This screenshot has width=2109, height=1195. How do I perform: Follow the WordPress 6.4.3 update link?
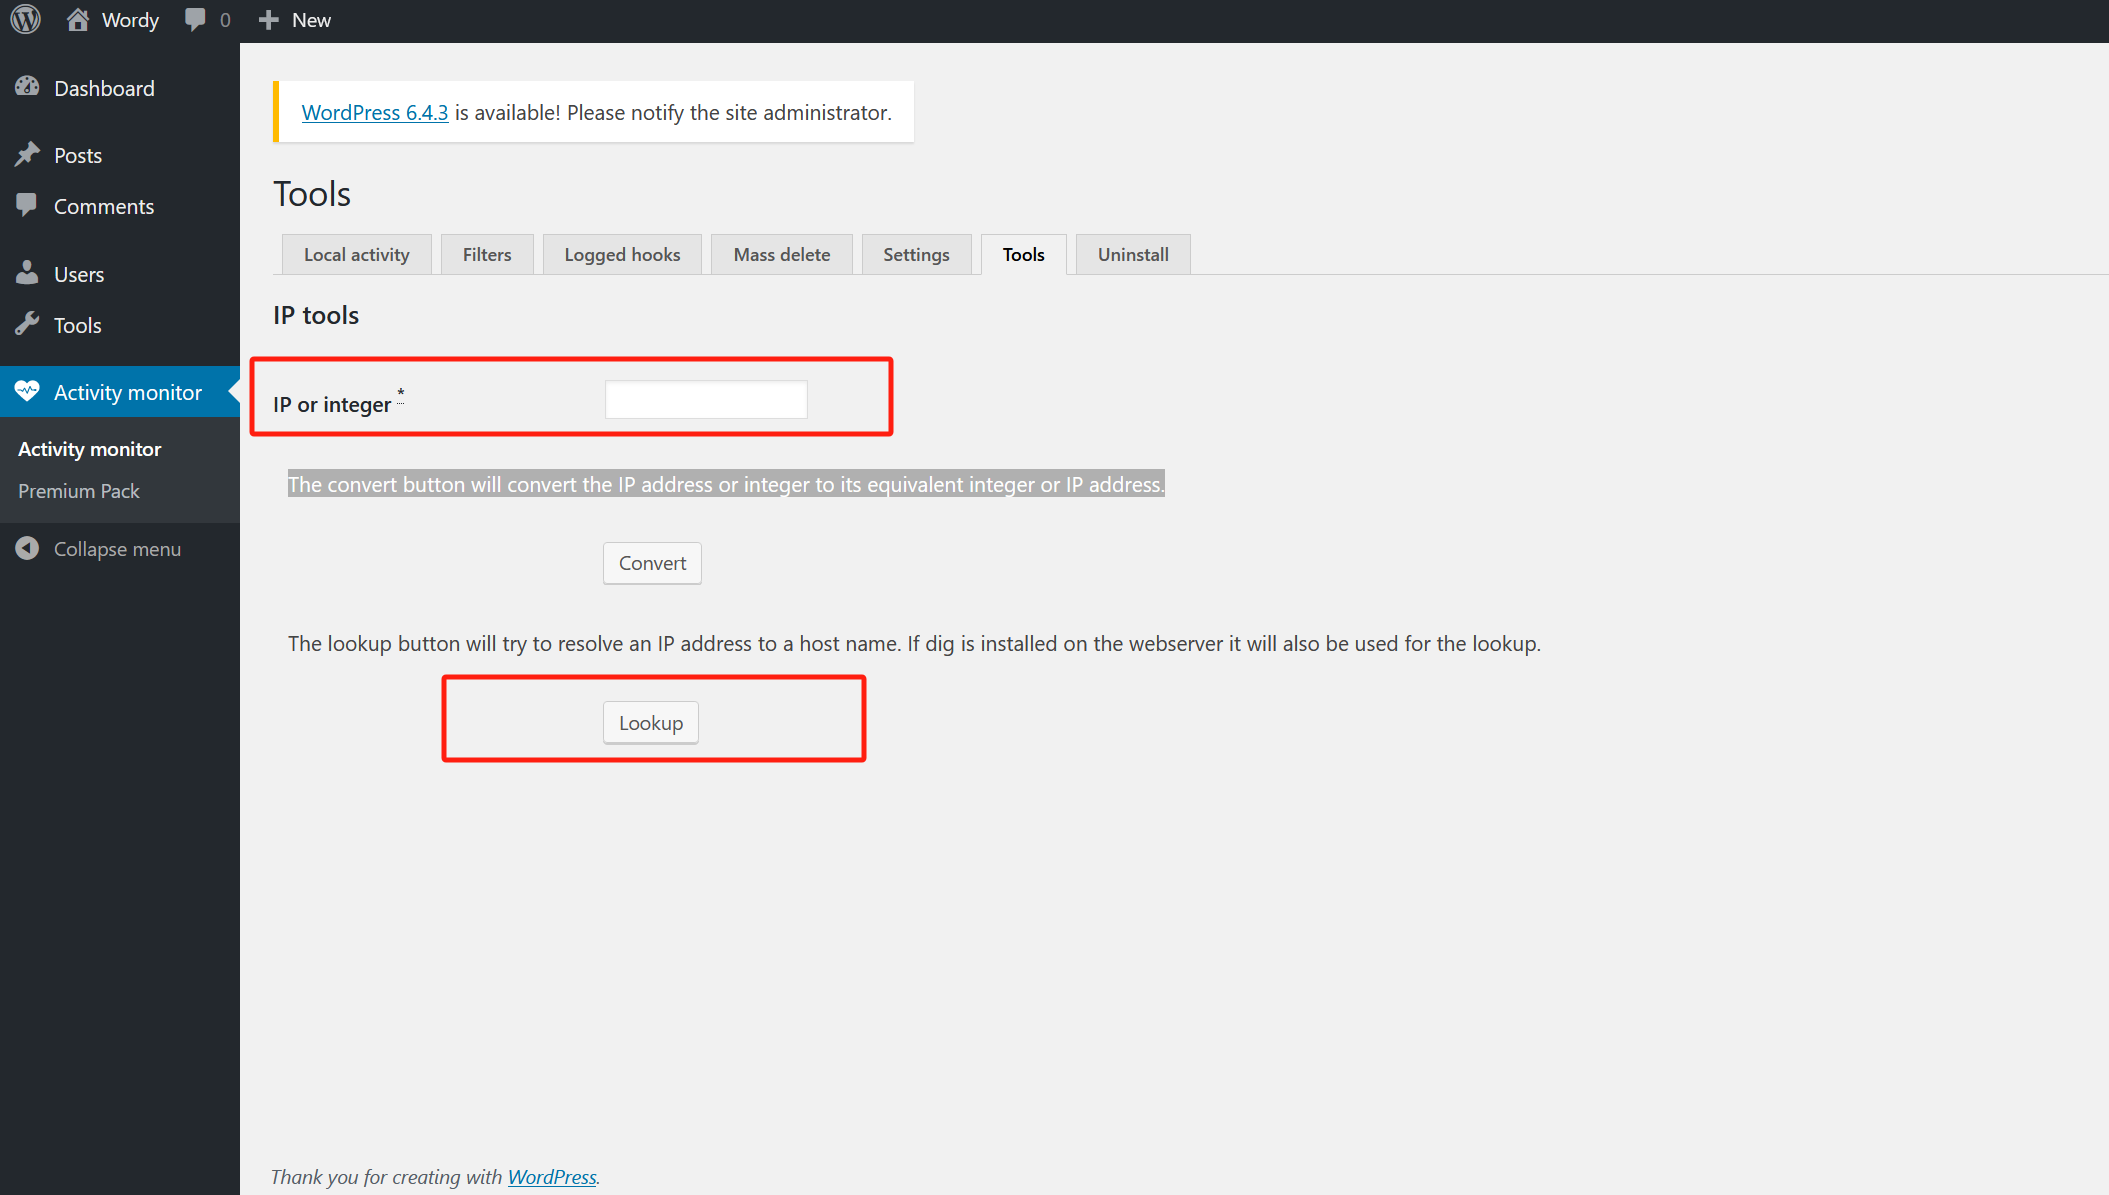click(x=374, y=113)
